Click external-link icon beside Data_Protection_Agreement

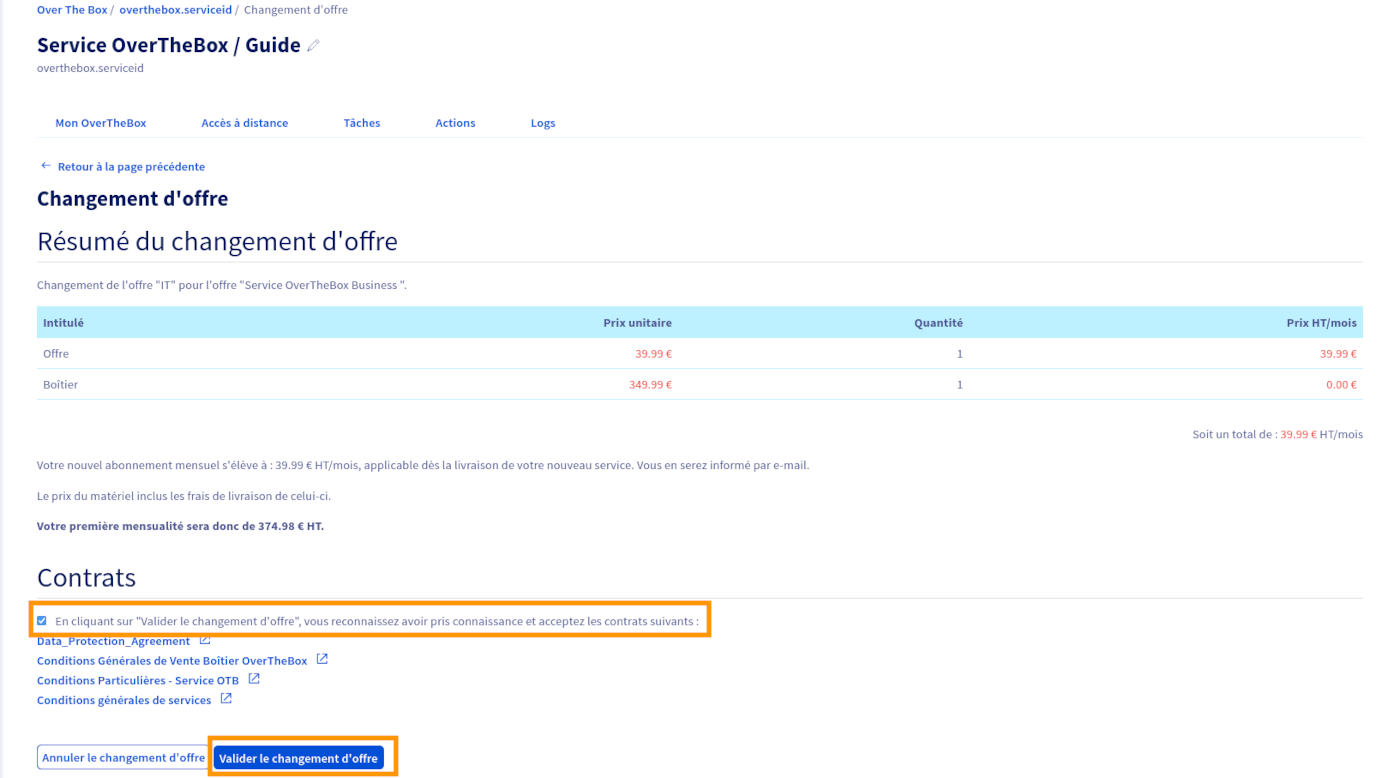pyautogui.click(x=205, y=641)
